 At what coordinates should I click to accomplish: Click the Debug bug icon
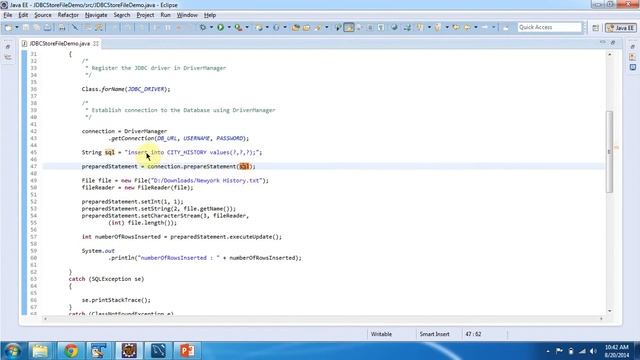(x=203, y=27)
